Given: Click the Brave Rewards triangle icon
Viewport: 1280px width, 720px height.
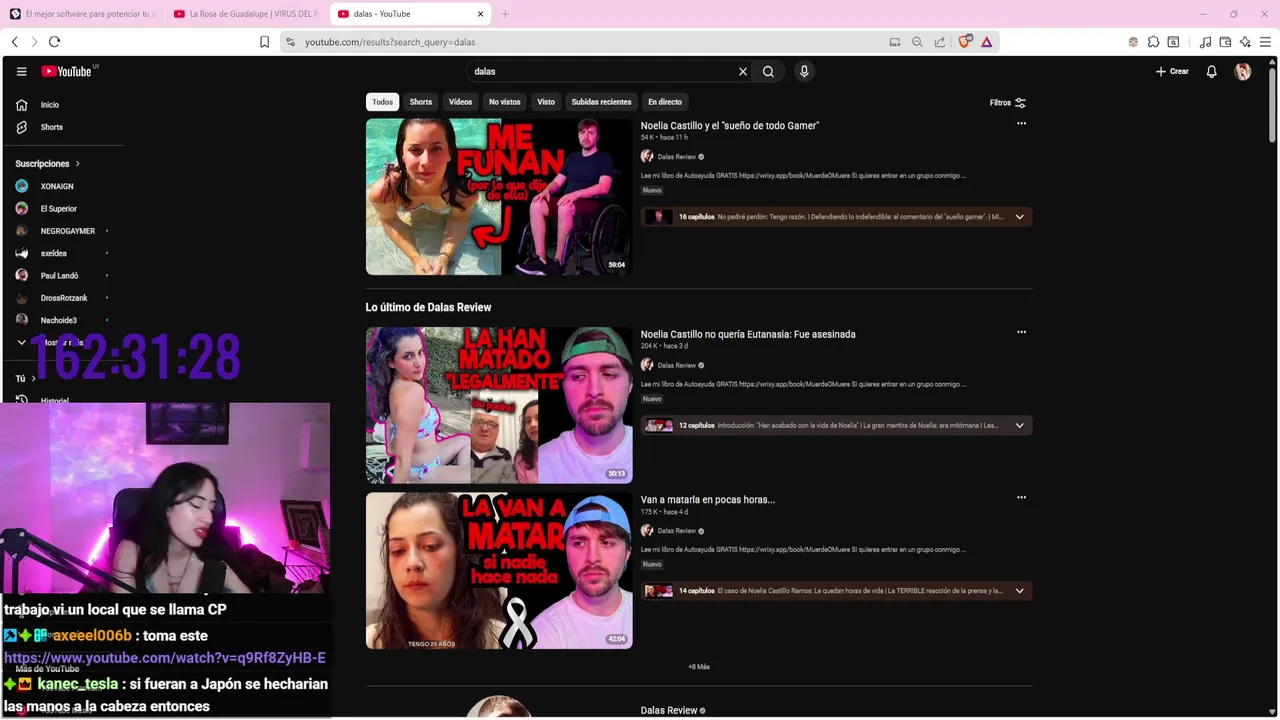Looking at the screenshot, I should tap(986, 42).
